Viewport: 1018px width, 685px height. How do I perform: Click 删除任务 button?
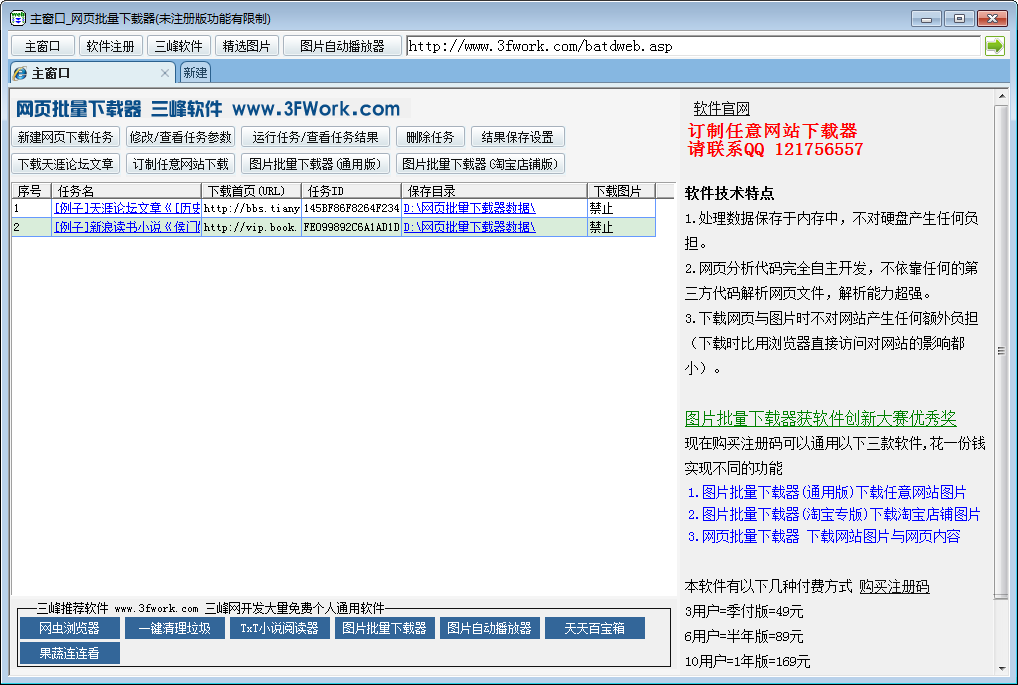click(430, 137)
